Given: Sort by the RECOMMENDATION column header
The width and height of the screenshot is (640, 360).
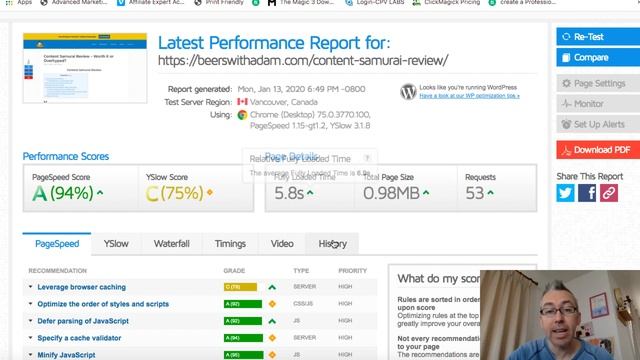Looking at the screenshot, I should [x=58, y=271].
